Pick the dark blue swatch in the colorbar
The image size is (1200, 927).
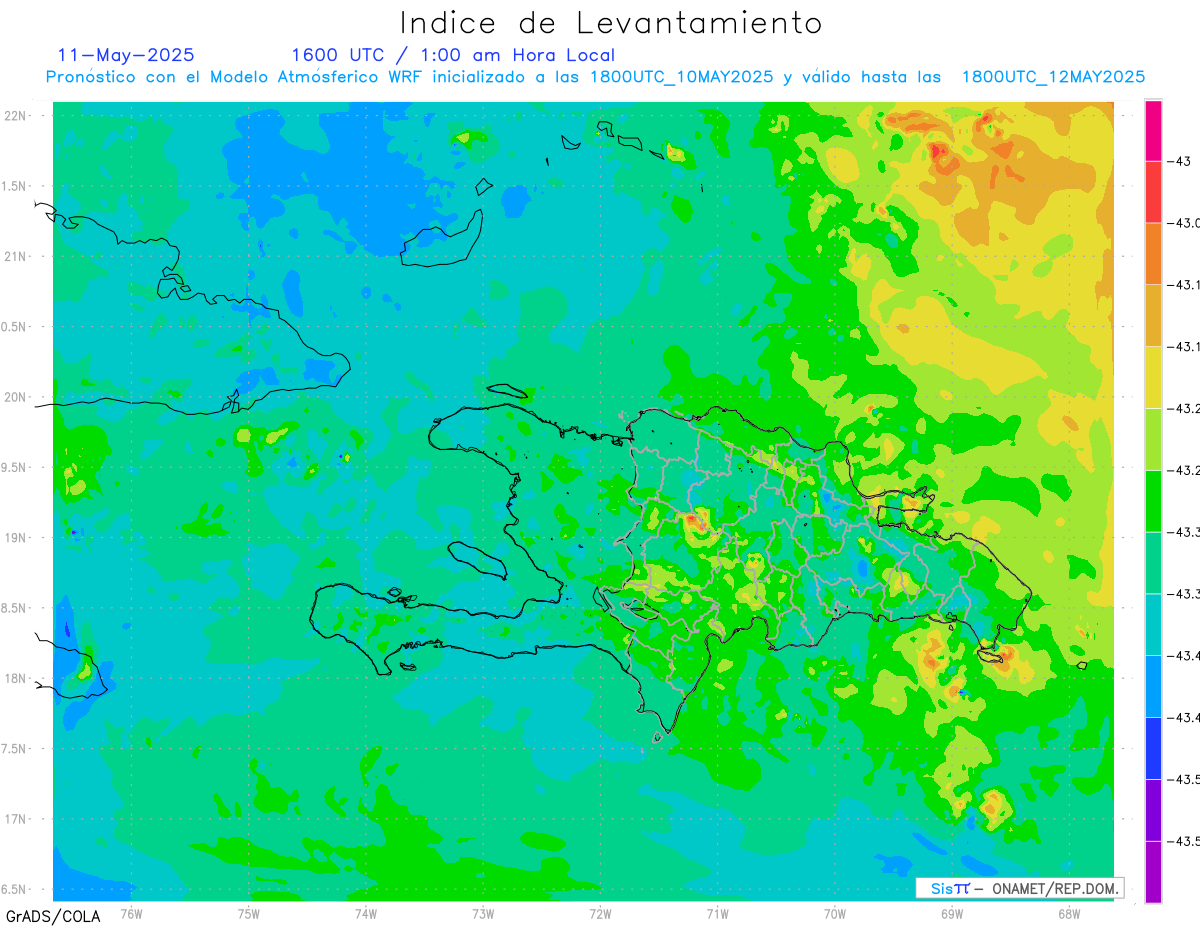[1153, 748]
